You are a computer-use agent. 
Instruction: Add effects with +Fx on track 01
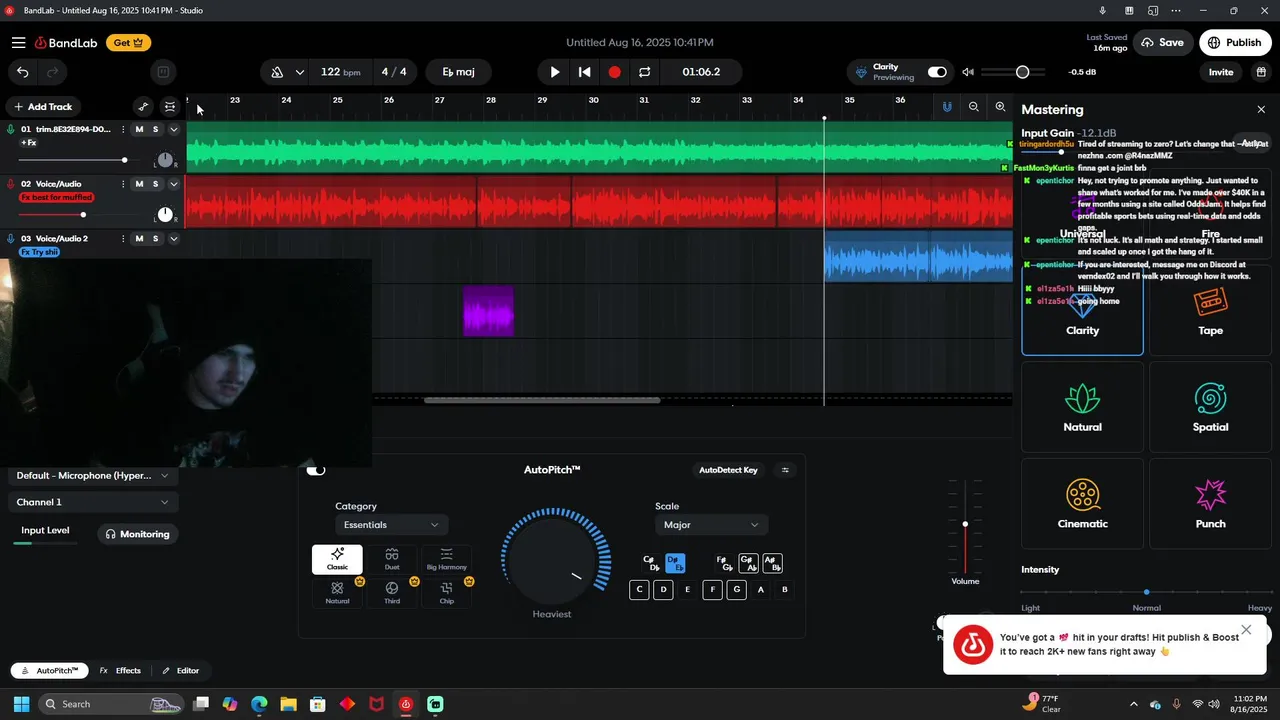coord(29,143)
